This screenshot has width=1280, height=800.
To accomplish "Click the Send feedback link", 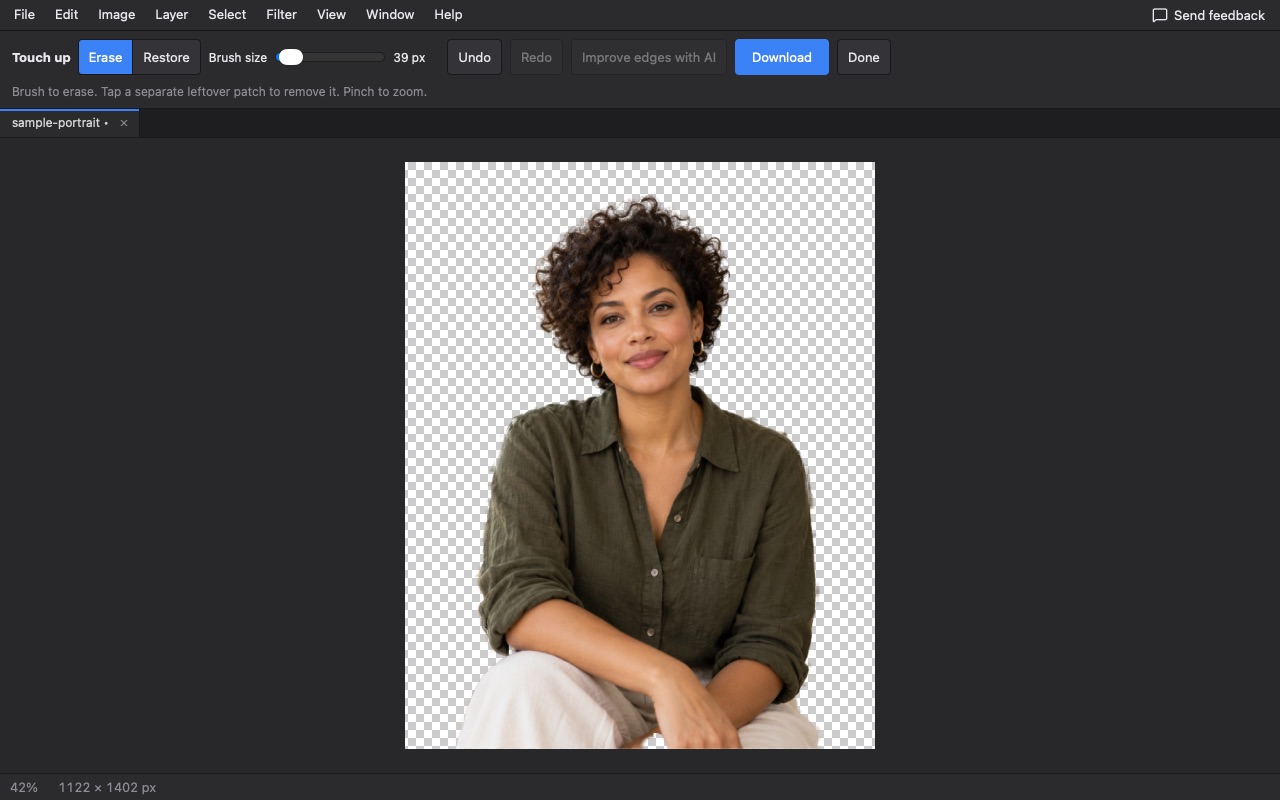I will [x=1208, y=15].
